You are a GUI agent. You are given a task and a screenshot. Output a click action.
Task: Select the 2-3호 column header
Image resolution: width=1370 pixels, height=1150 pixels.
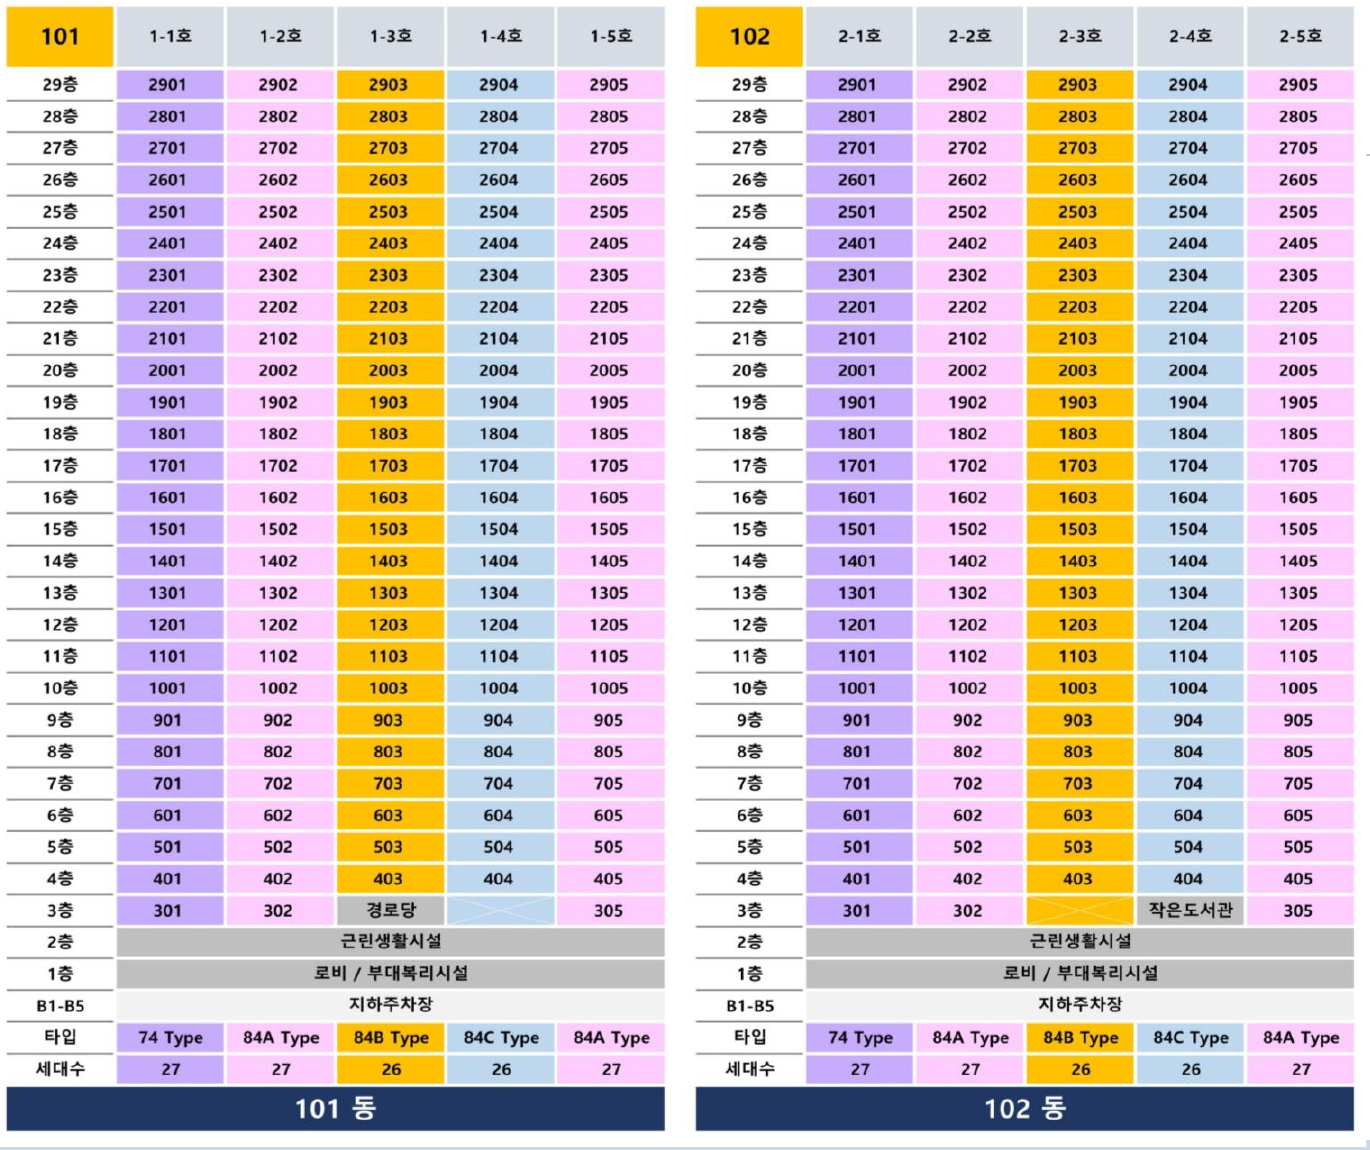(x=1079, y=37)
